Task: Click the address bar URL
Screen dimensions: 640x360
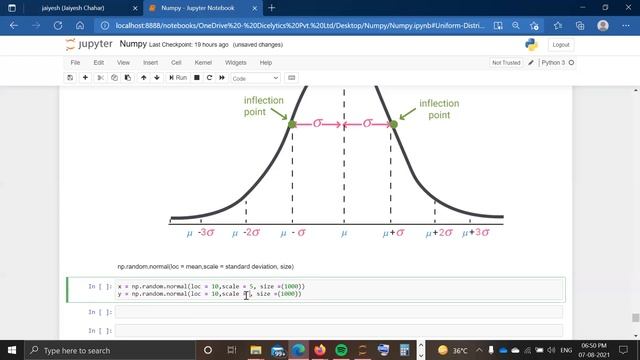Action: tap(300, 25)
